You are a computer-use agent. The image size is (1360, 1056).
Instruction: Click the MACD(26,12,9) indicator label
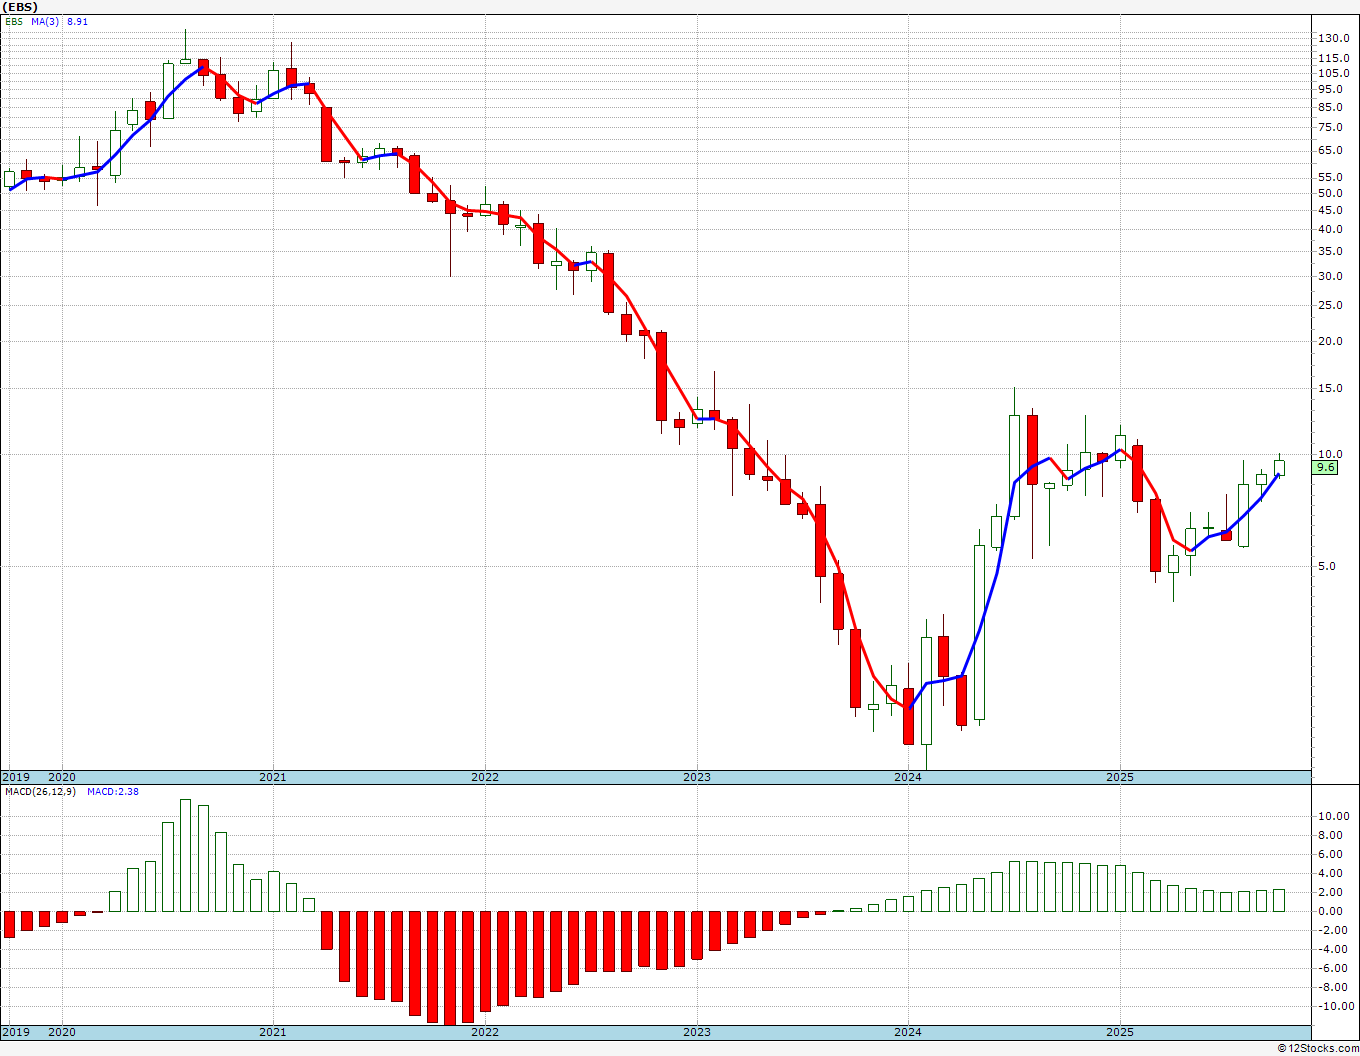(40, 791)
